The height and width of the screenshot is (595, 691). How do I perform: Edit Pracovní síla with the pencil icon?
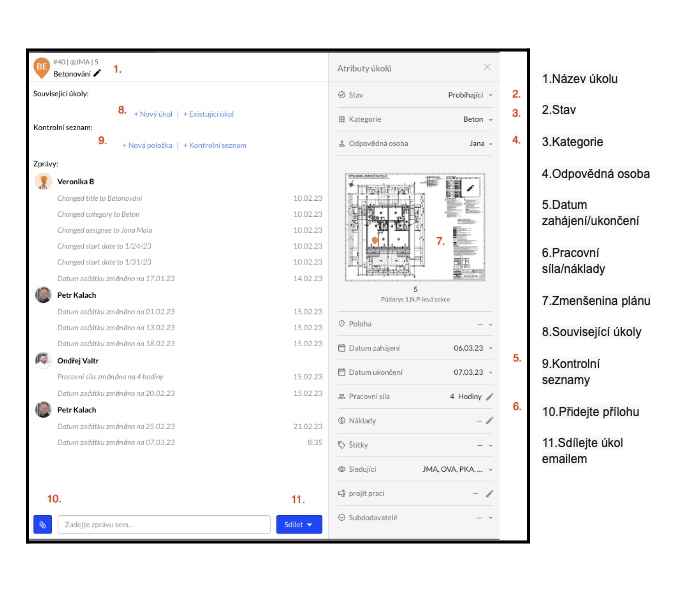point(490,397)
